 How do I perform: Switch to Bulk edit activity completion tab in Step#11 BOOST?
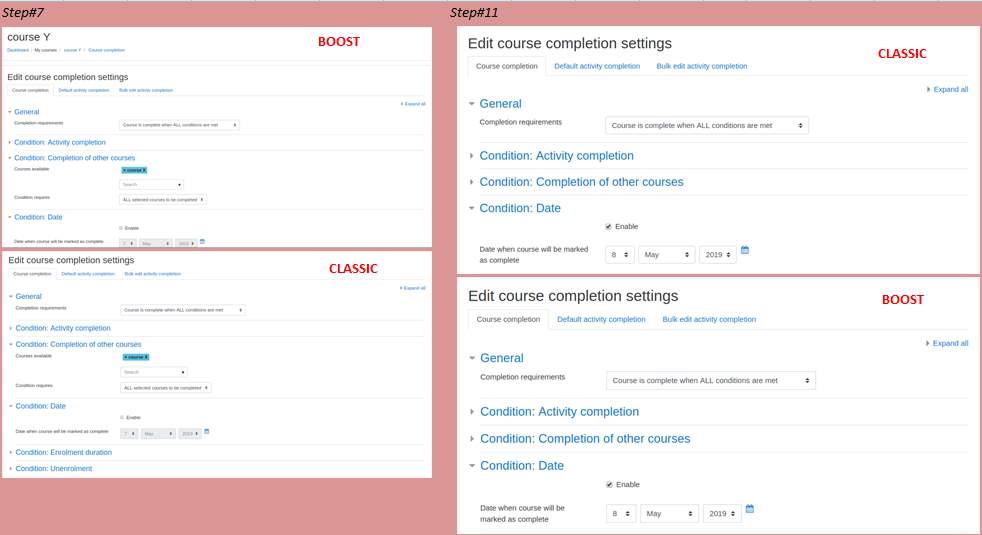tap(709, 319)
